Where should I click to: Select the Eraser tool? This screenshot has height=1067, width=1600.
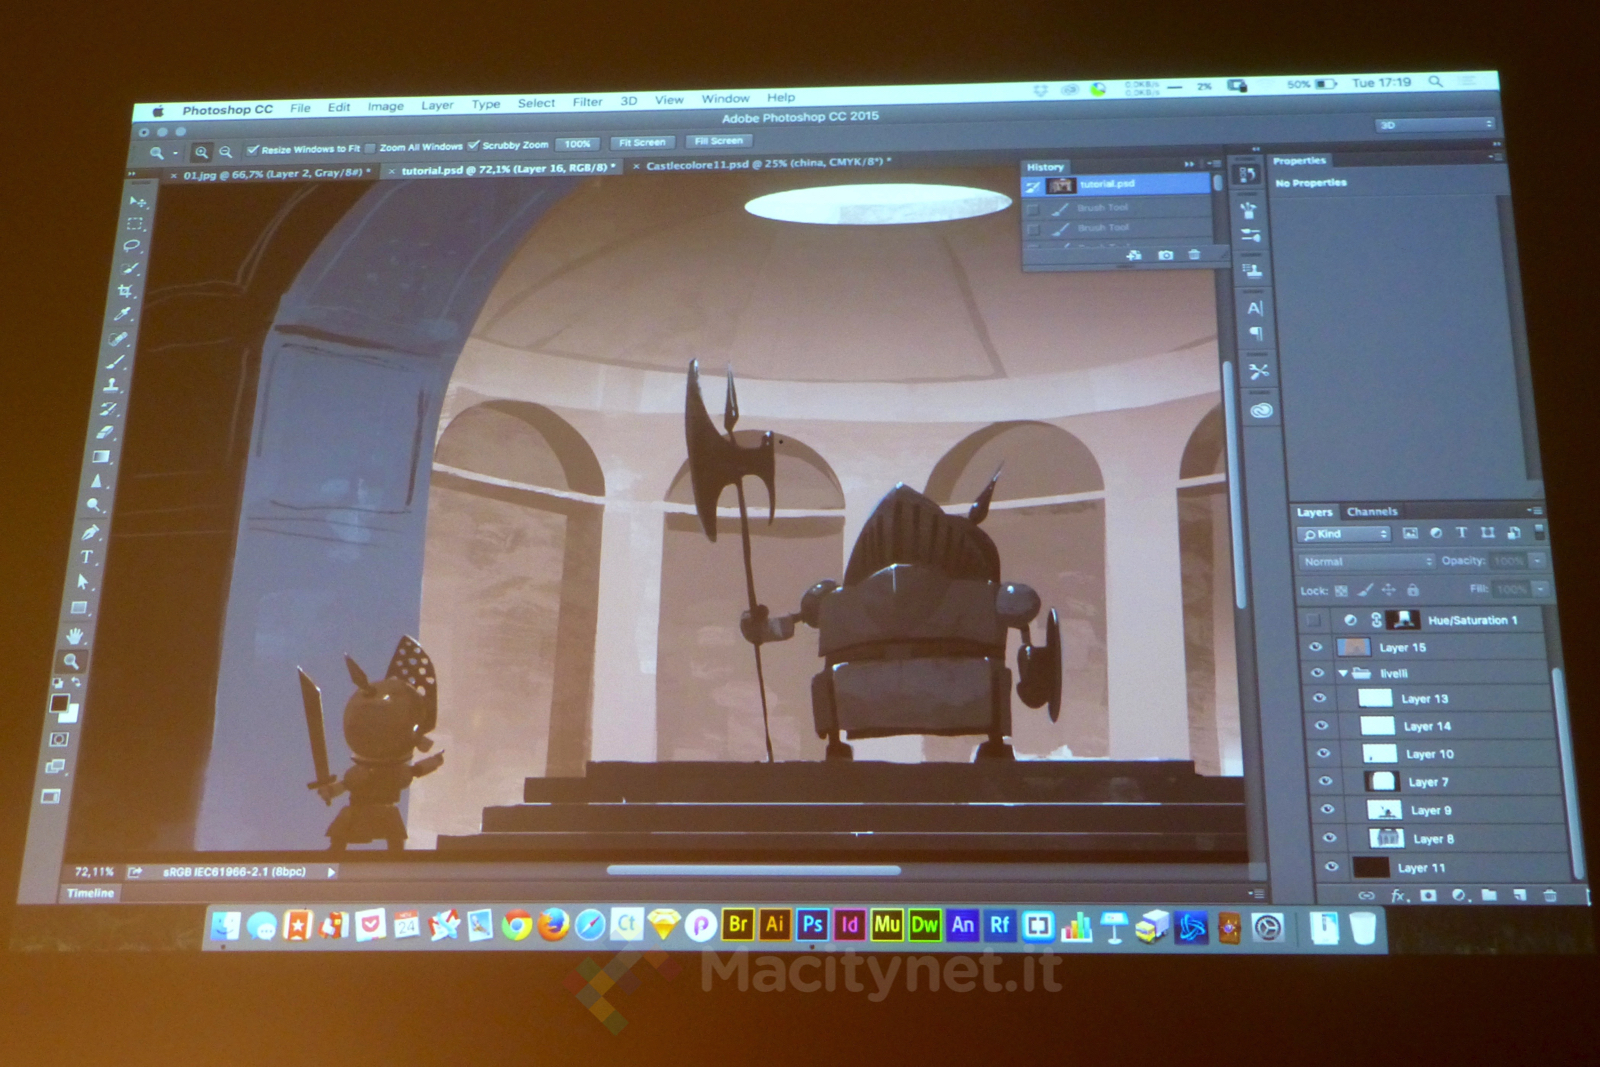point(105,433)
